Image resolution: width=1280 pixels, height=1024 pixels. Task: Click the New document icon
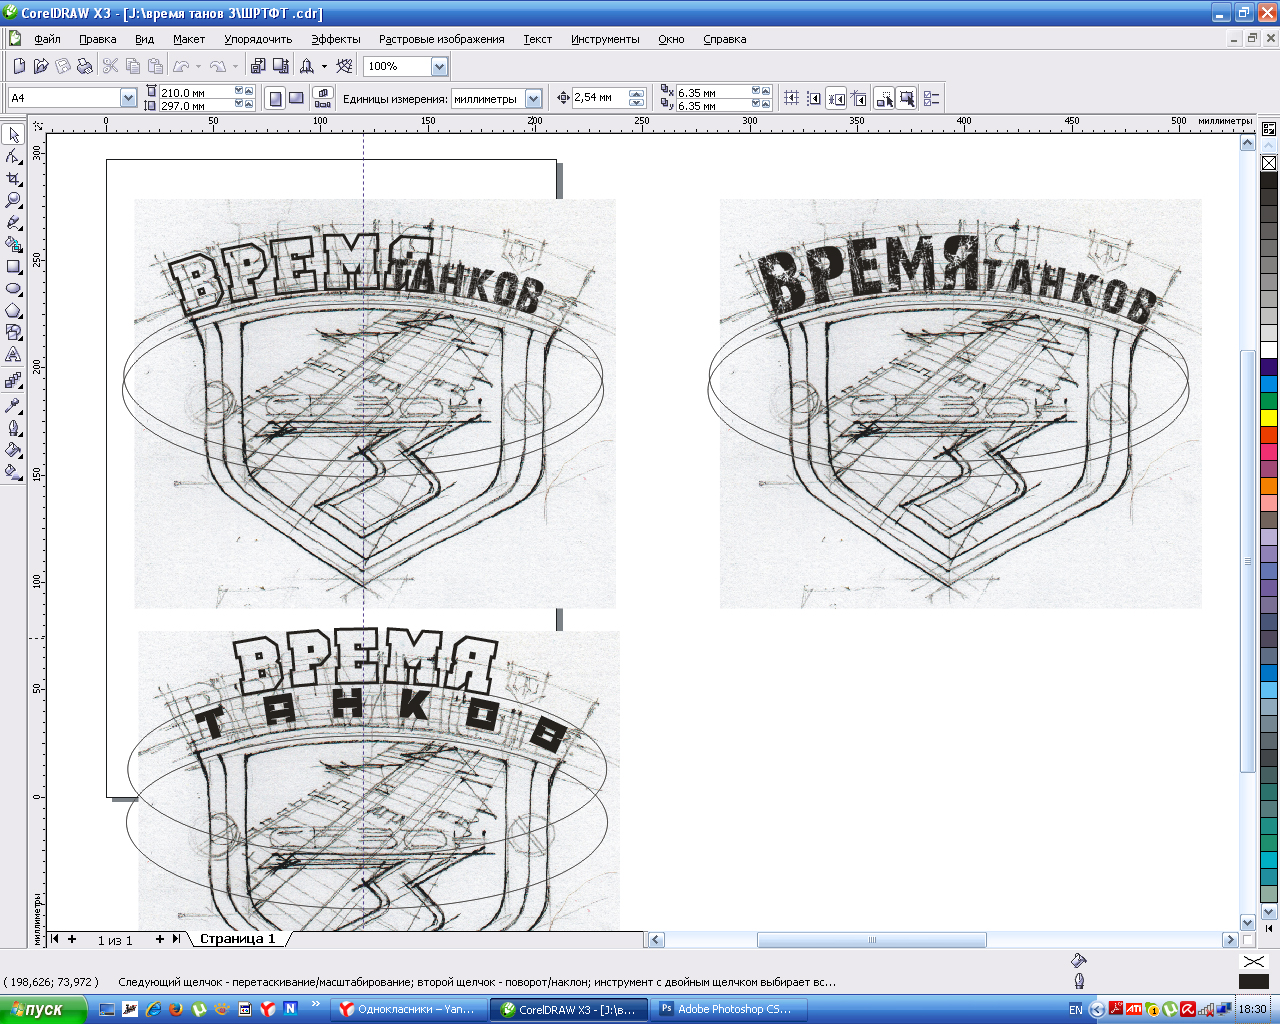pos(19,66)
